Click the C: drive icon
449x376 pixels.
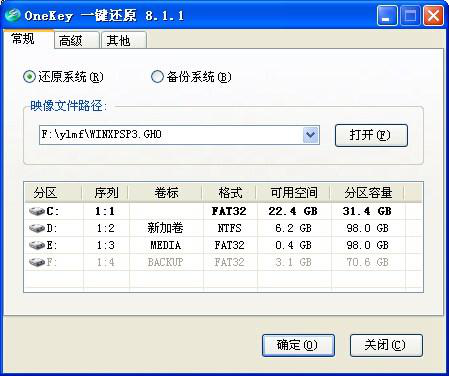coord(36,211)
